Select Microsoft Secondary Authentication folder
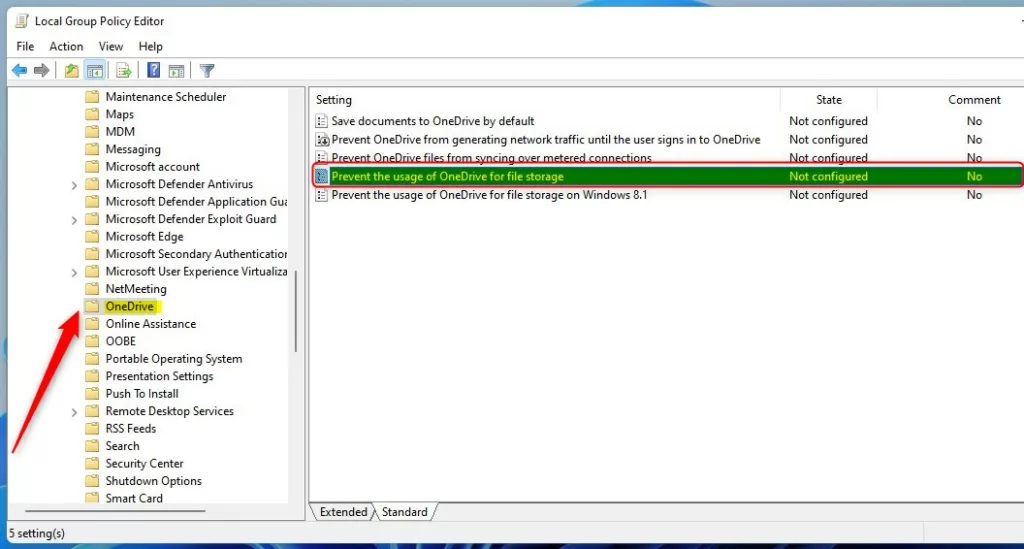 (196, 254)
